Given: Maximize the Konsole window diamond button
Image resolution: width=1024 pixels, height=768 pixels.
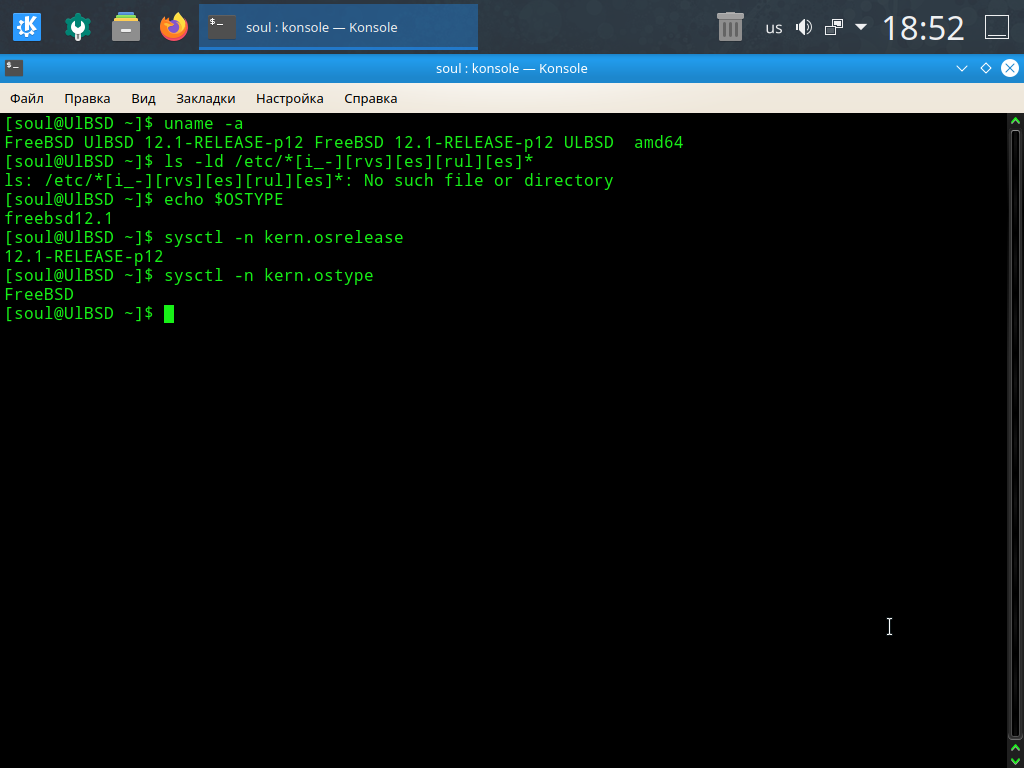Looking at the screenshot, I should coord(985,68).
